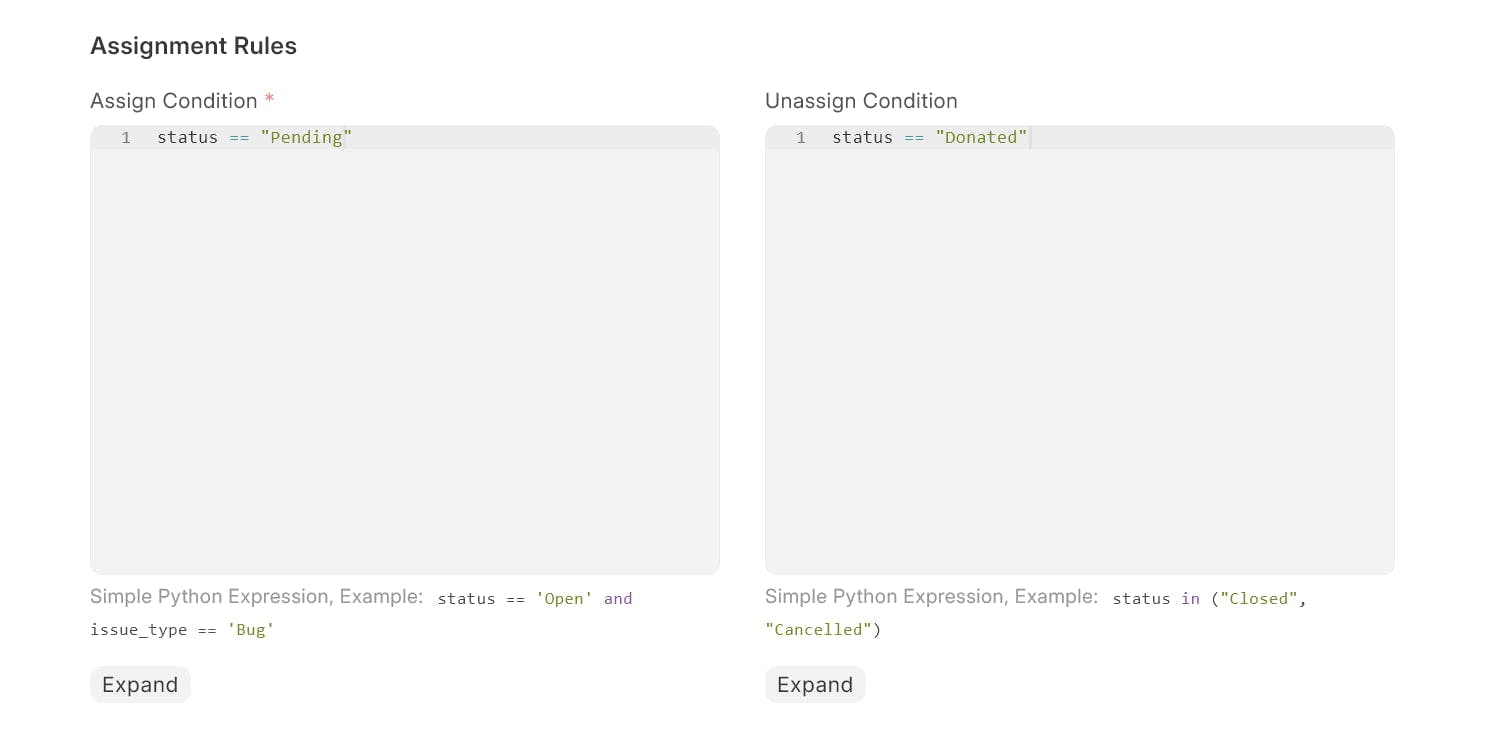Click the "Closed" example below Unassign Condition
The width and height of the screenshot is (1492, 735).
coord(1258,598)
